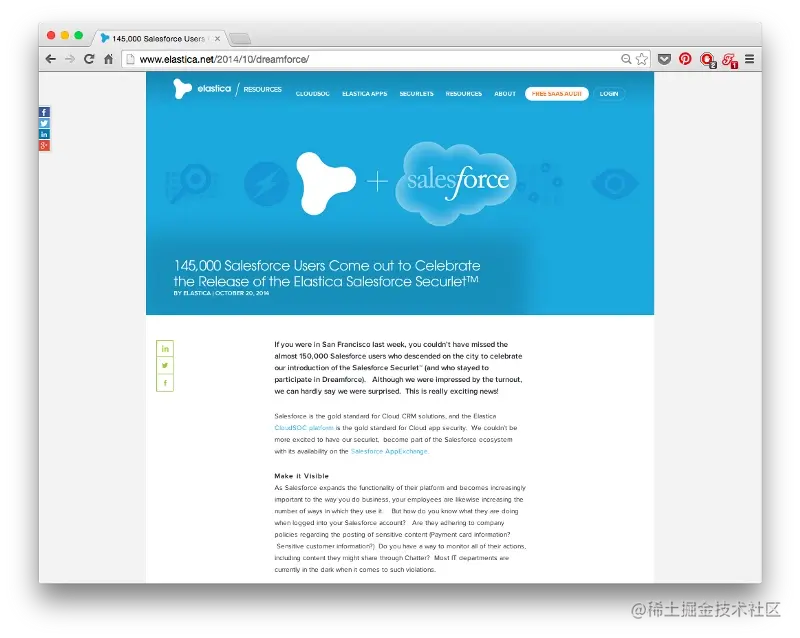The height and width of the screenshot is (638, 800).
Task: Open the Elastica Apps nav menu item
Action: coord(364,94)
